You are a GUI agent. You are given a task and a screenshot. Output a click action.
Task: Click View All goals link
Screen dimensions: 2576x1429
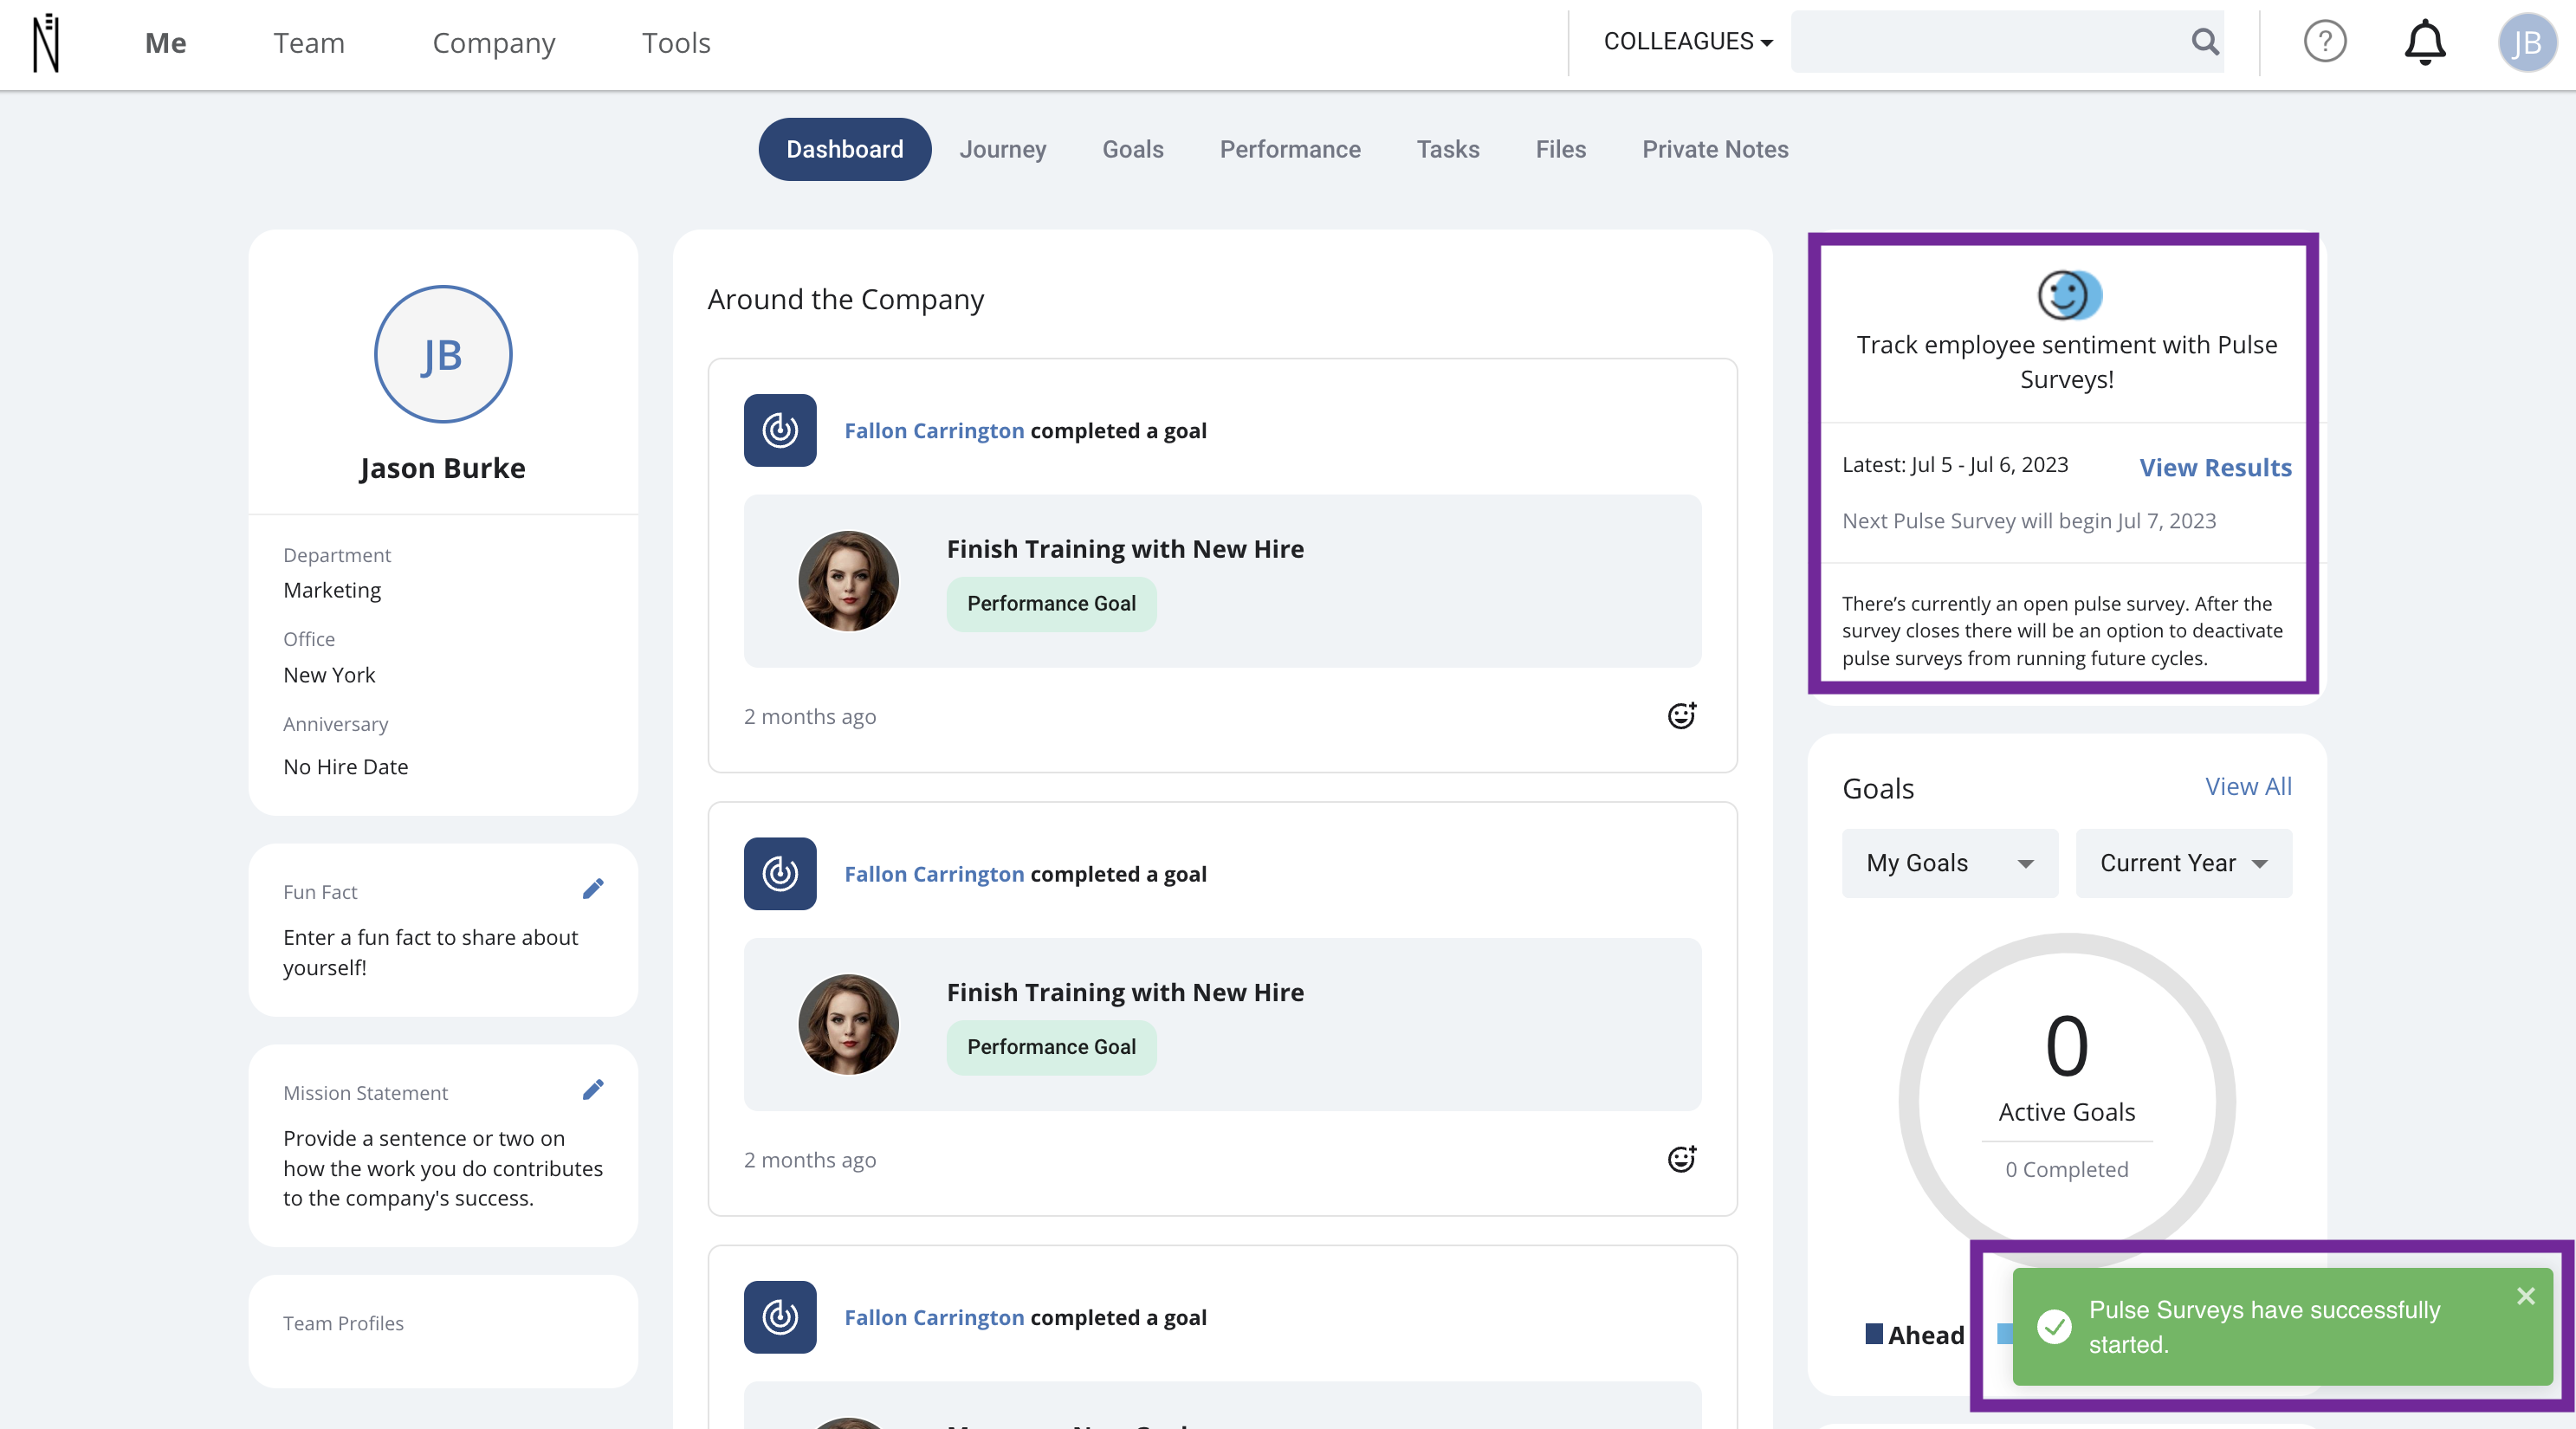2248,786
